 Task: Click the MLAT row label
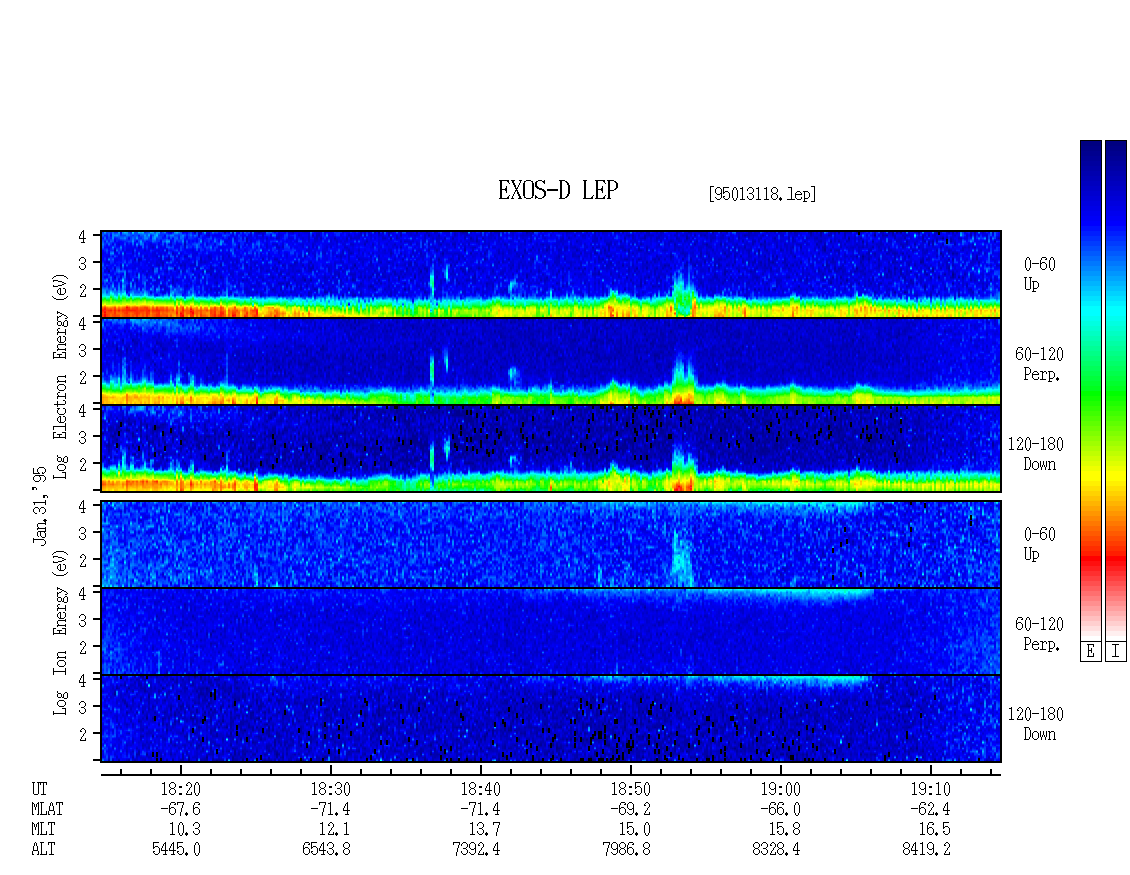48,809
